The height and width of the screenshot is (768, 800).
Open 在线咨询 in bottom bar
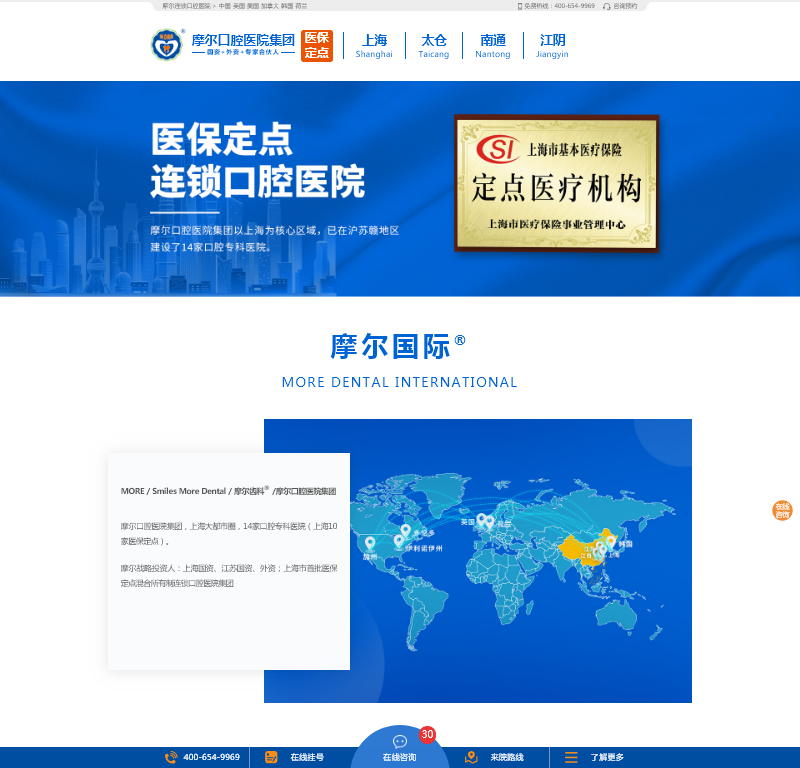click(399, 757)
